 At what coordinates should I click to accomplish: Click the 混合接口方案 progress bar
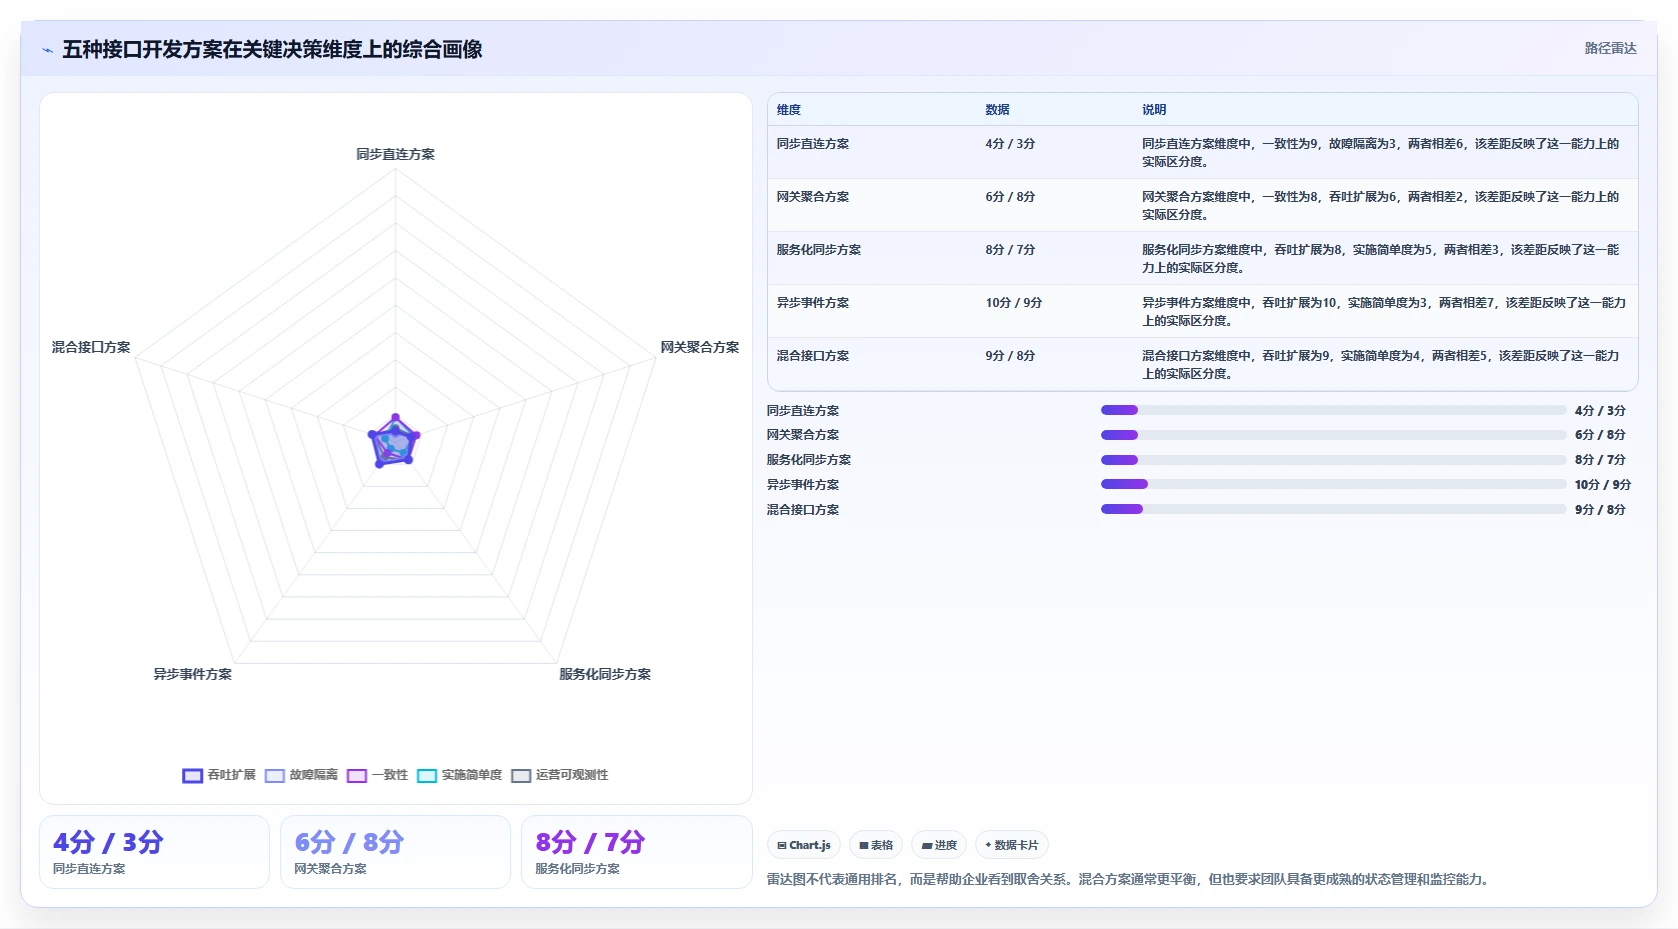point(1333,509)
